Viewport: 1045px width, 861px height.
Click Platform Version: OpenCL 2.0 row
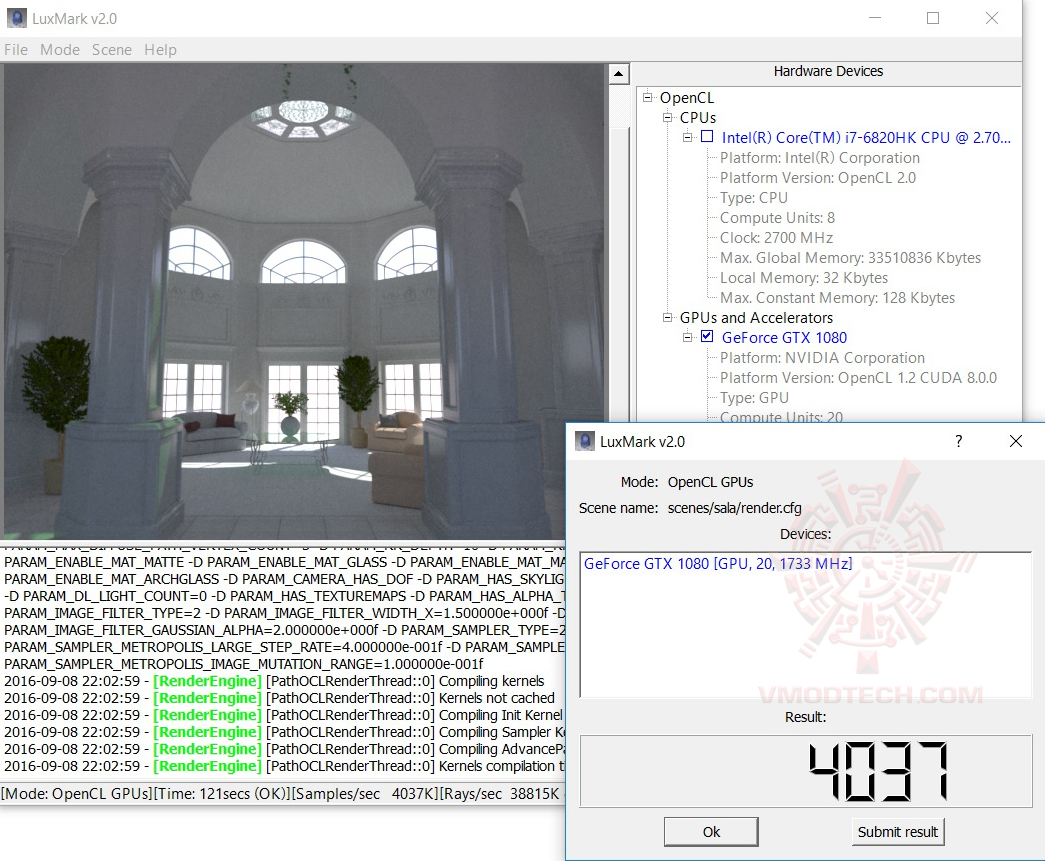[818, 178]
